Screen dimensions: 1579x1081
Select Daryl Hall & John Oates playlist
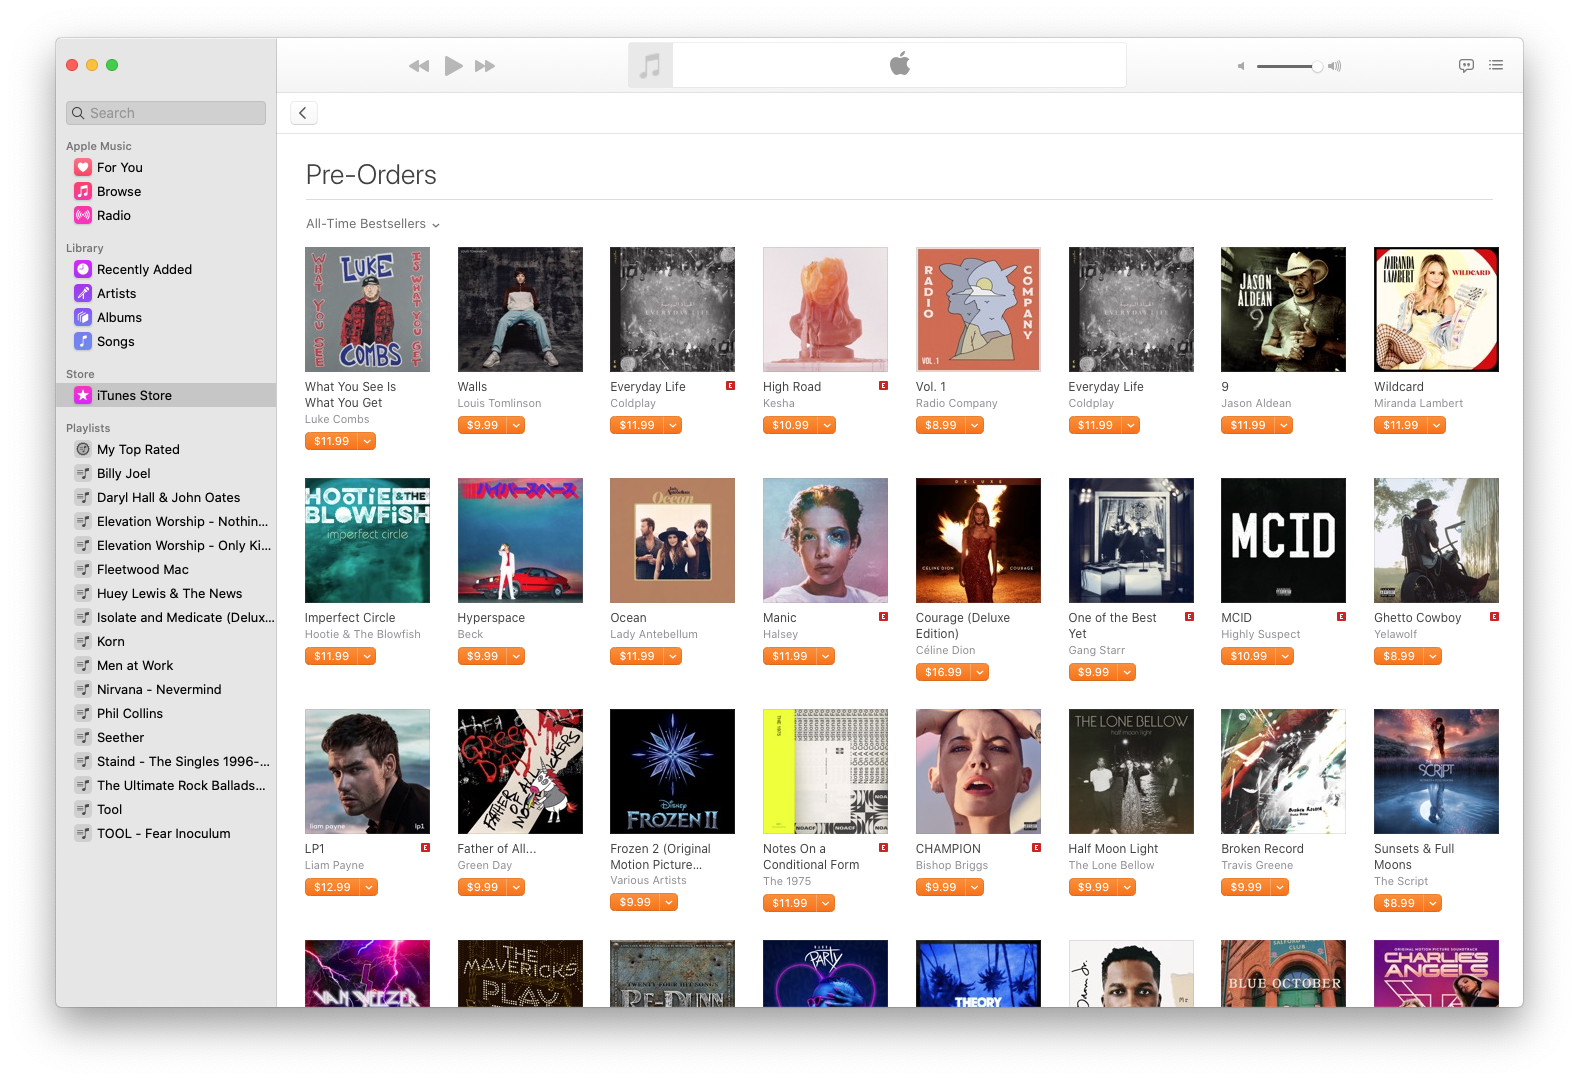click(166, 498)
